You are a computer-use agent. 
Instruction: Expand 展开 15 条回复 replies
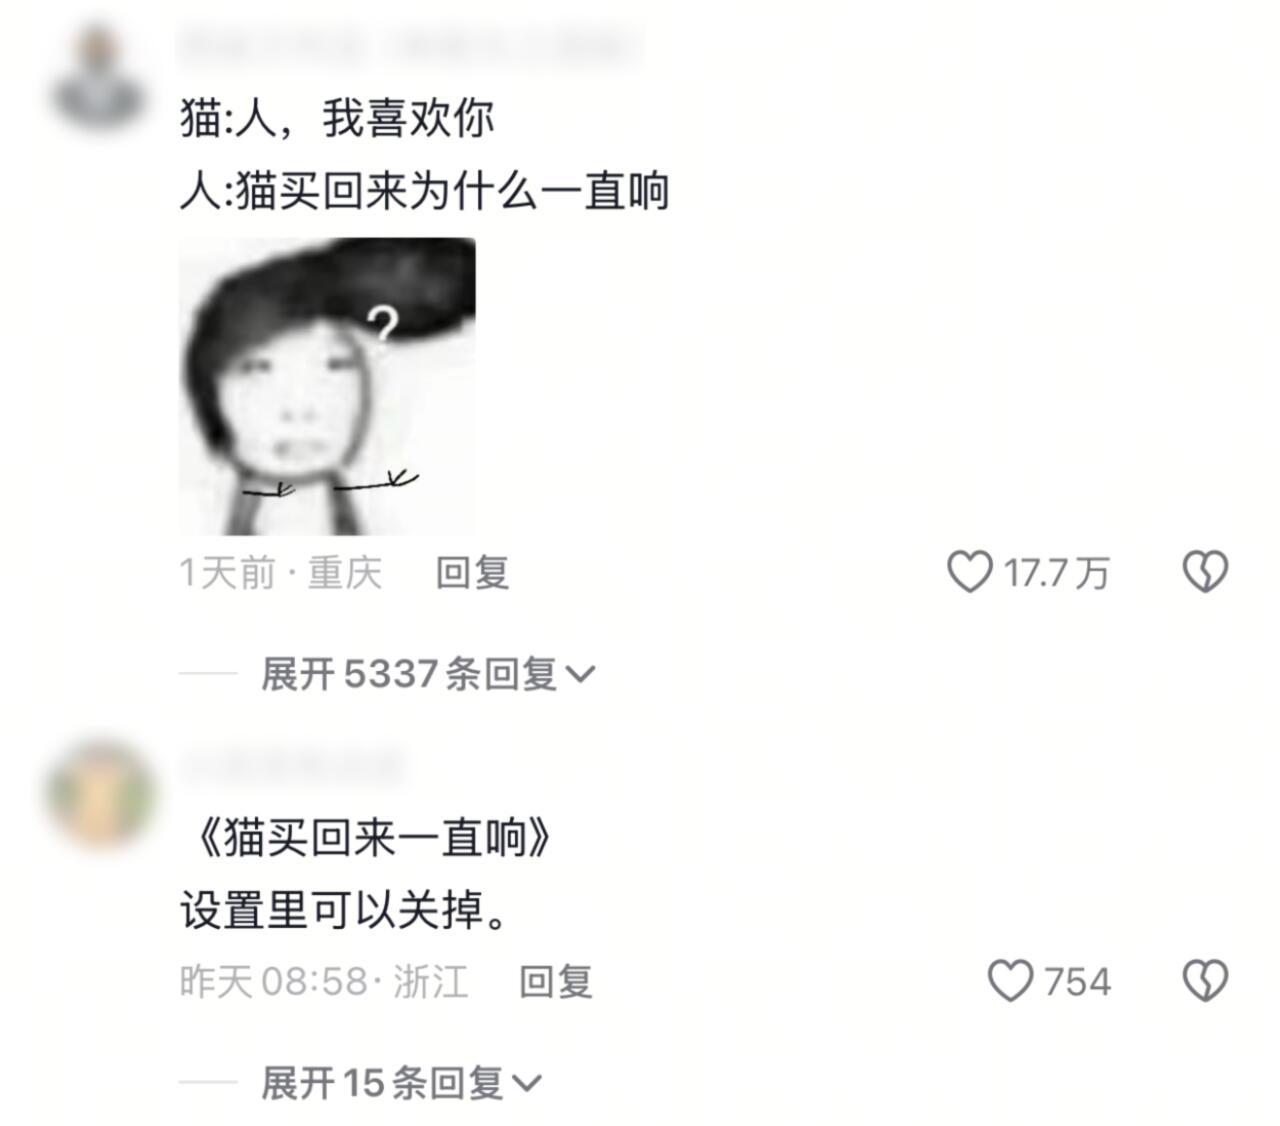tap(401, 1082)
